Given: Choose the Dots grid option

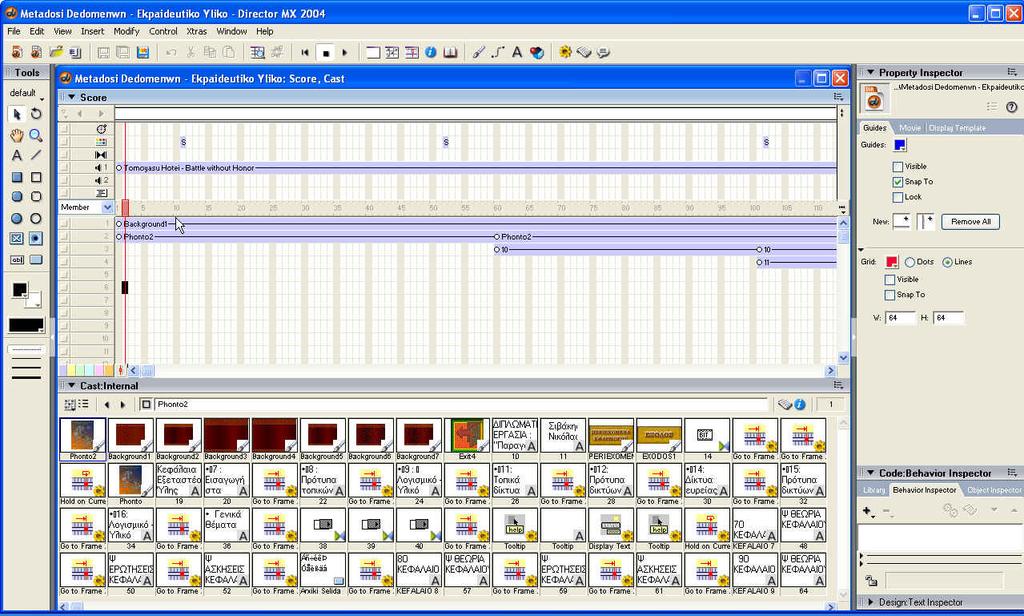Looking at the screenshot, I should tap(910, 262).
